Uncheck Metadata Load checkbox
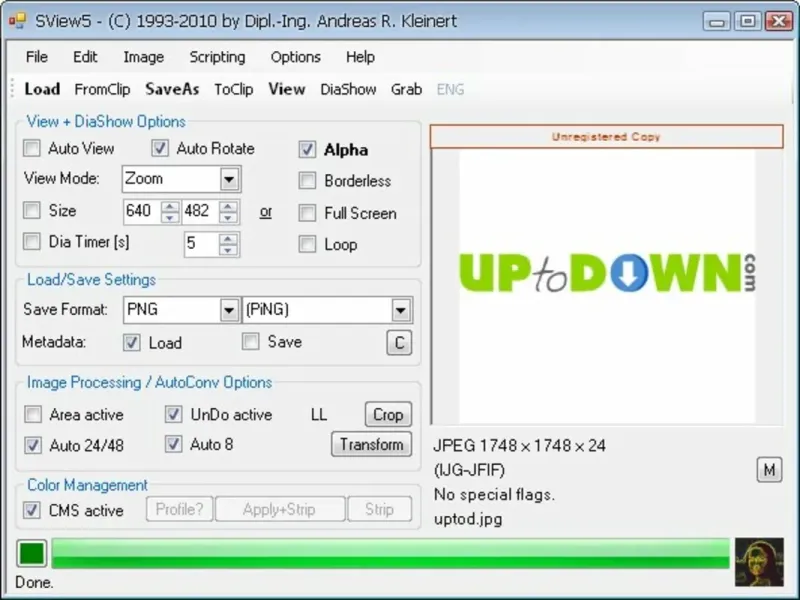 pos(132,342)
